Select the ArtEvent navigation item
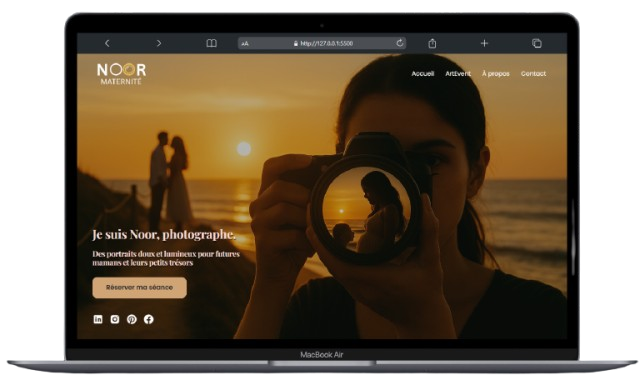Viewport: 640px width, 390px height. [x=458, y=74]
